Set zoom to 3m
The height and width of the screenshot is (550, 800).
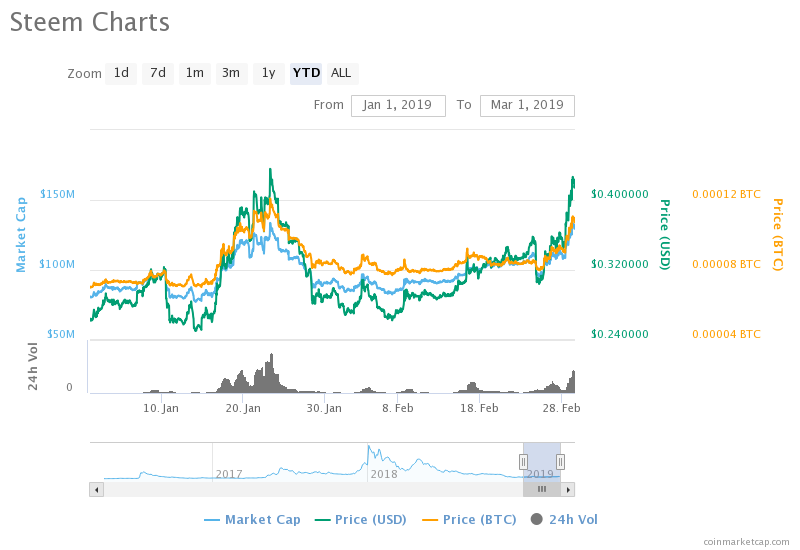(x=231, y=73)
